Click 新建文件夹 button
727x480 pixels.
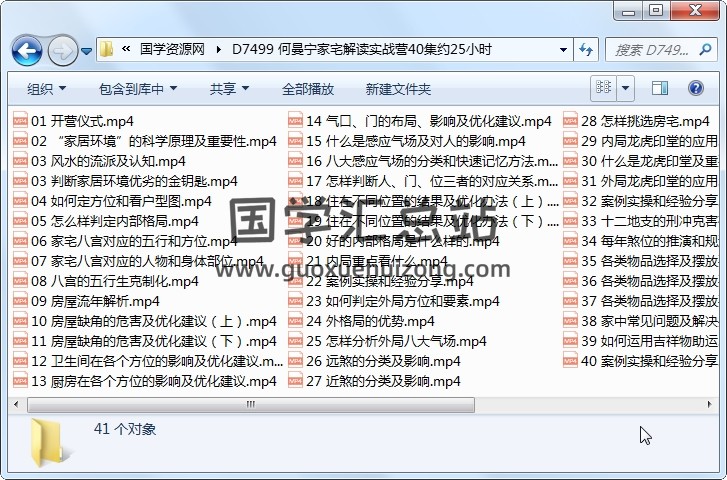pyautogui.click(x=398, y=89)
